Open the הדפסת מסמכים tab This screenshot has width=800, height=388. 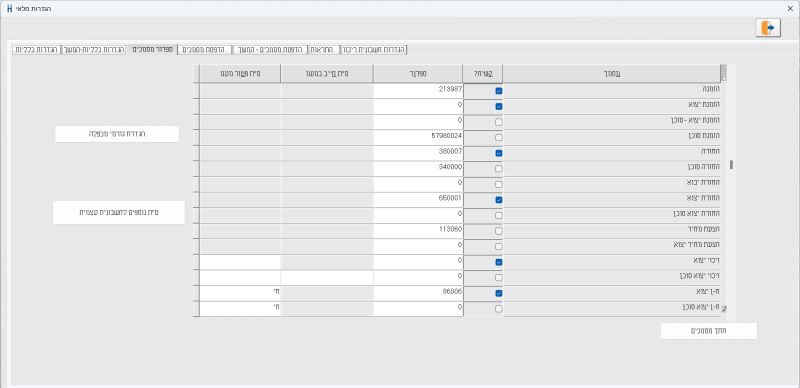pos(205,50)
